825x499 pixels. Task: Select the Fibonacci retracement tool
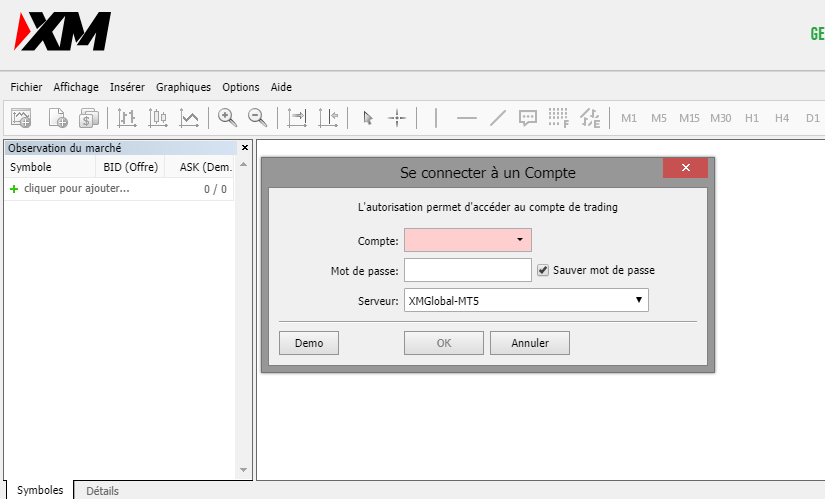[559, 118]
